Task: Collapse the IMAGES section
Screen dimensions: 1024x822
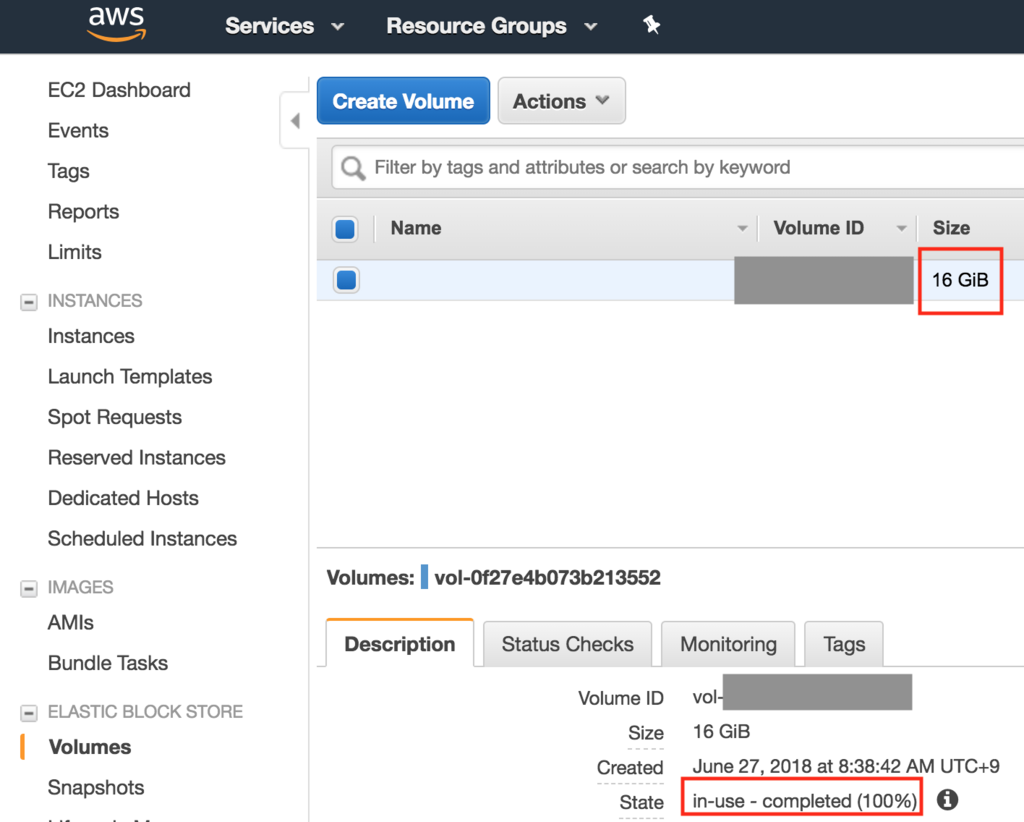Action: tap(29, 589)
